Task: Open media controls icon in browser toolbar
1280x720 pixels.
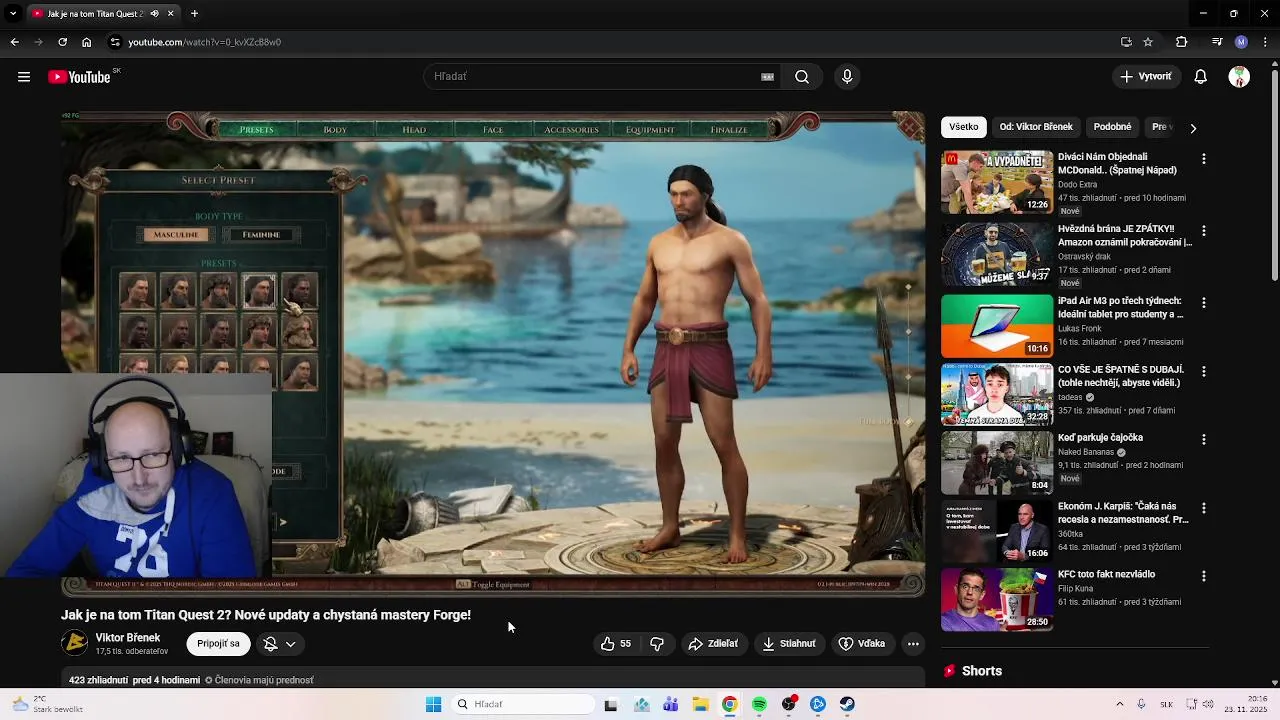Action: (x=1217, y=42)
